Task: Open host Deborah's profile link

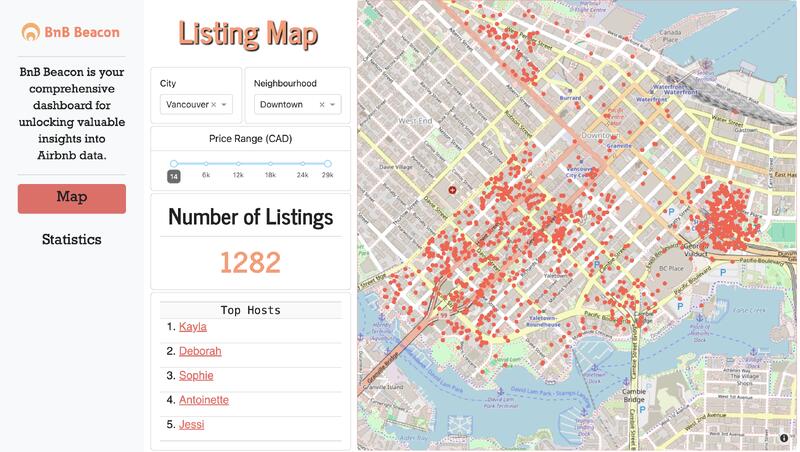Action: [200, 351]
